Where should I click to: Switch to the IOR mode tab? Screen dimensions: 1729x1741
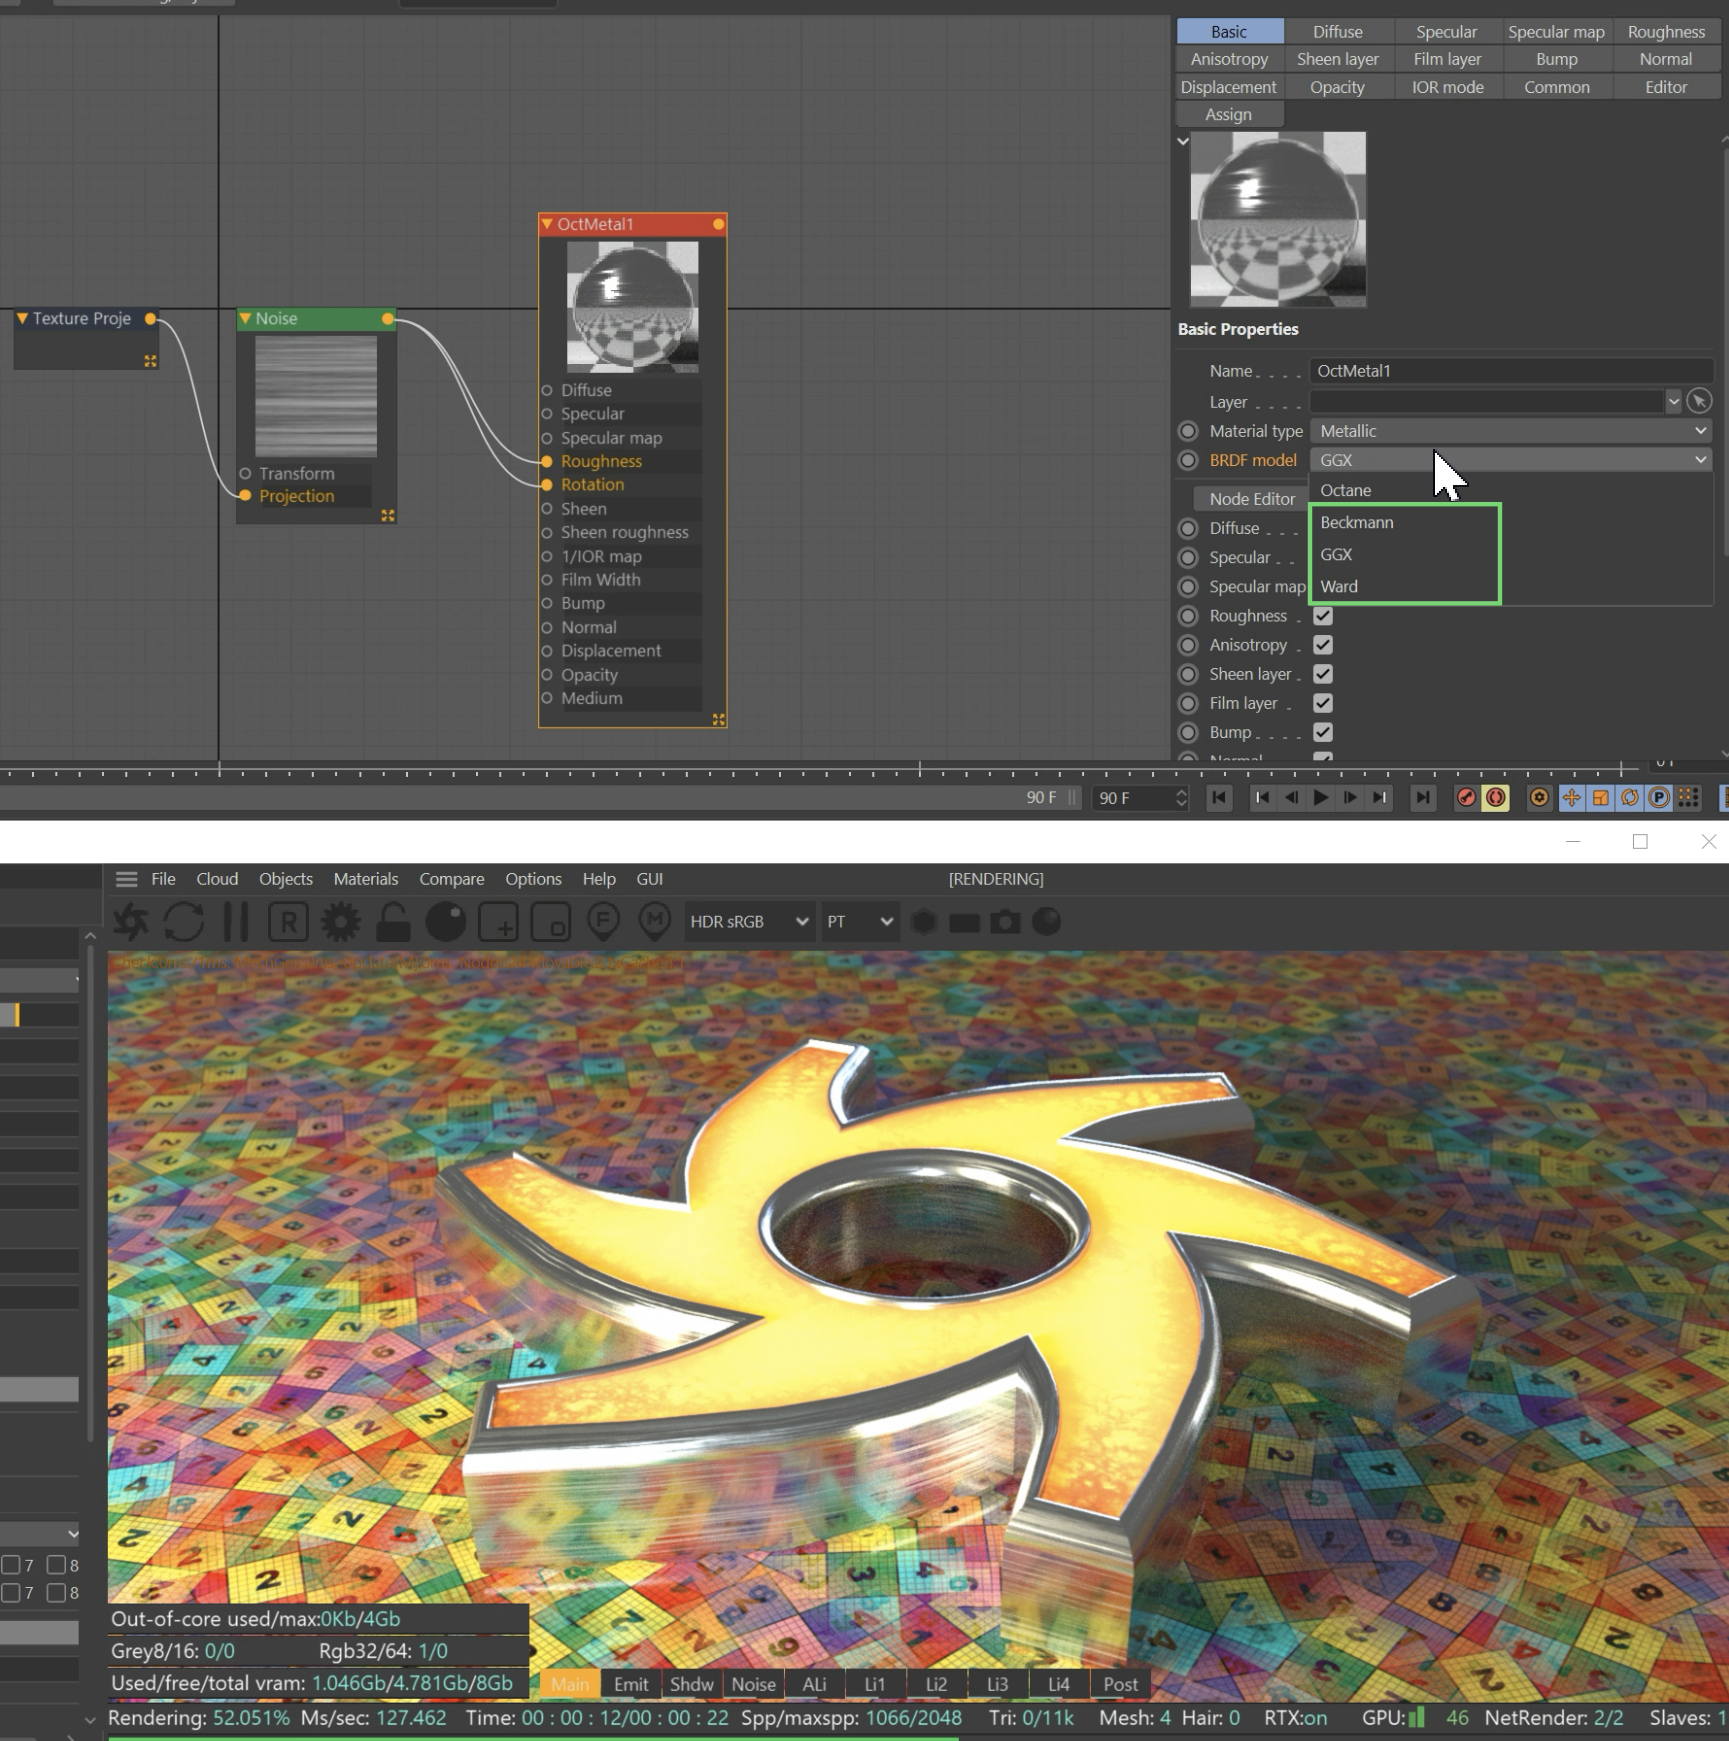(x=1447, y=87)
